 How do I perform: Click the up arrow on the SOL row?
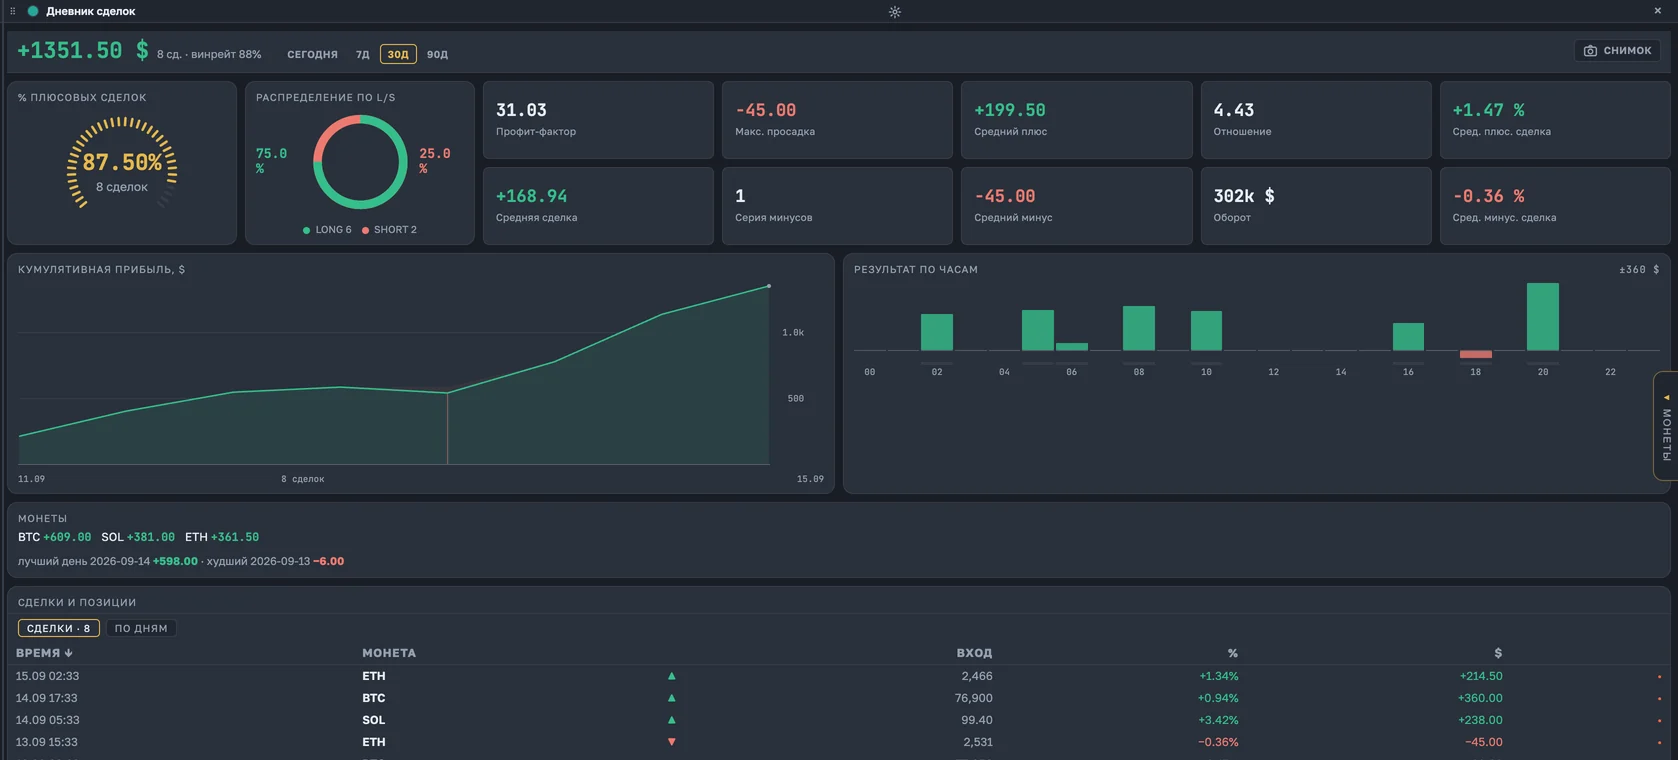tap(671, 720)
